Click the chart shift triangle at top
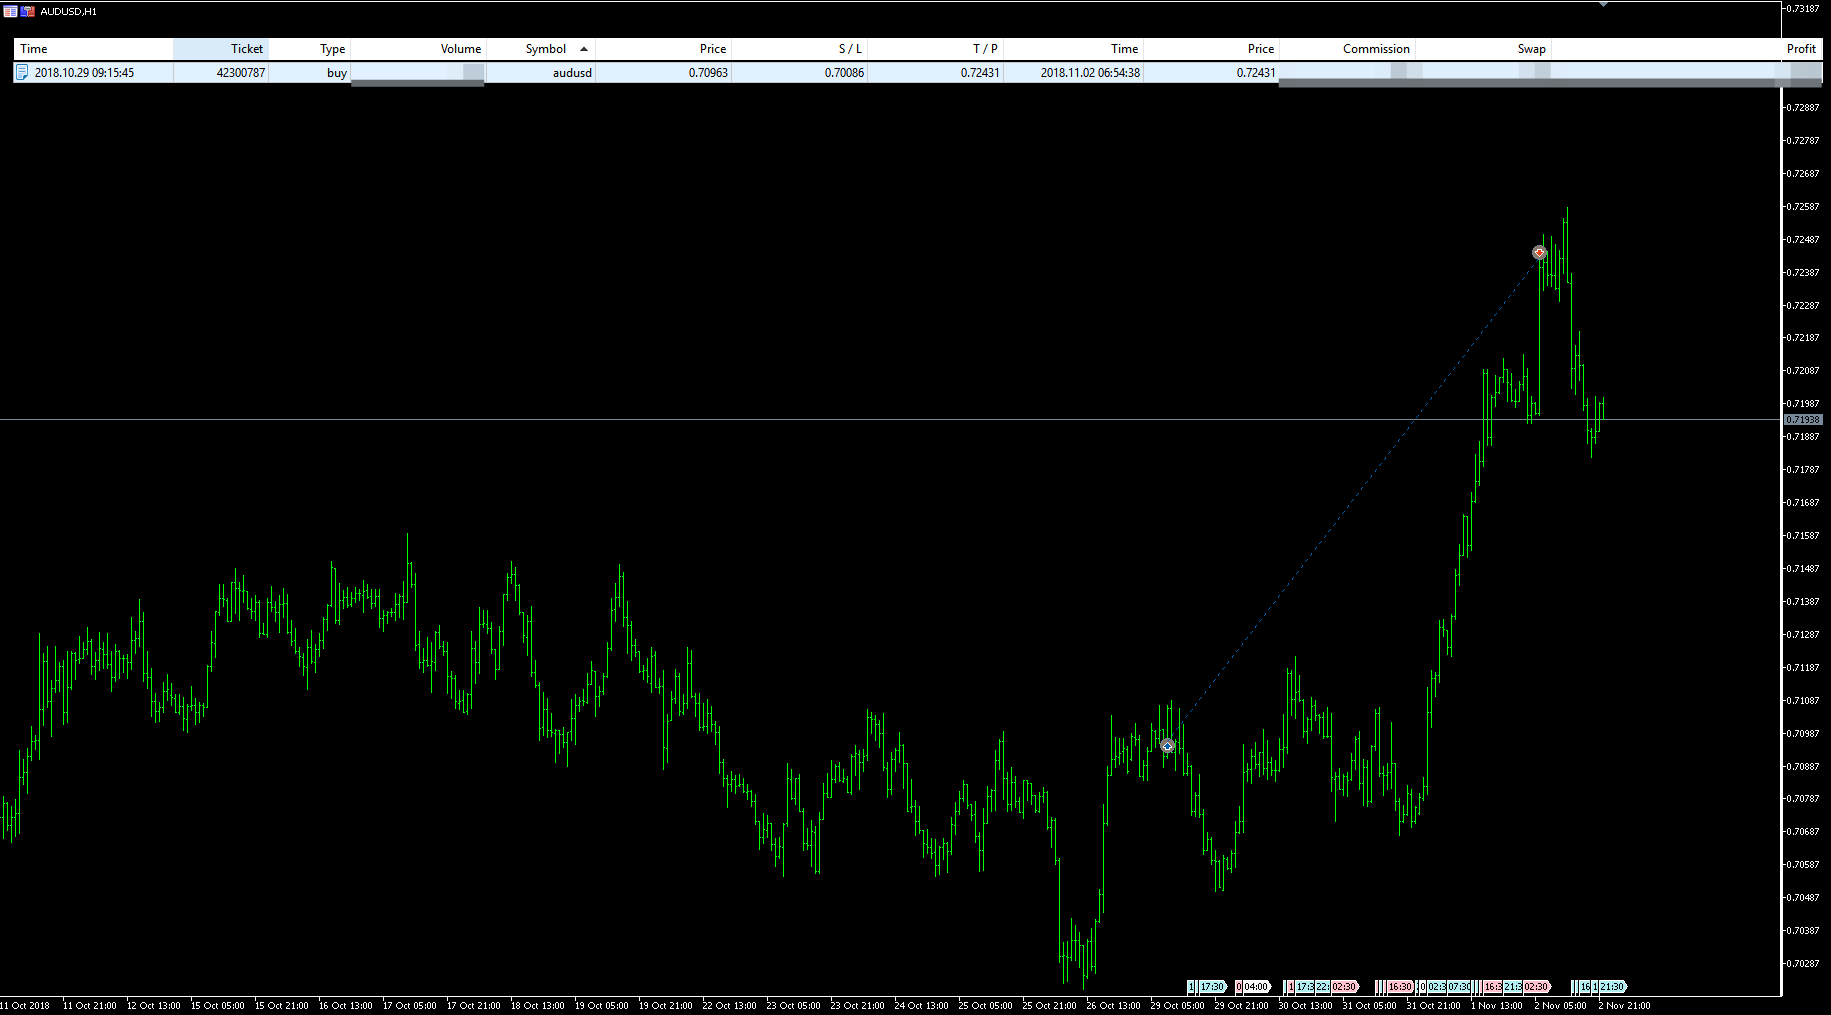This screenshot has width=1831, height=1015. (x=1603, y=5)
